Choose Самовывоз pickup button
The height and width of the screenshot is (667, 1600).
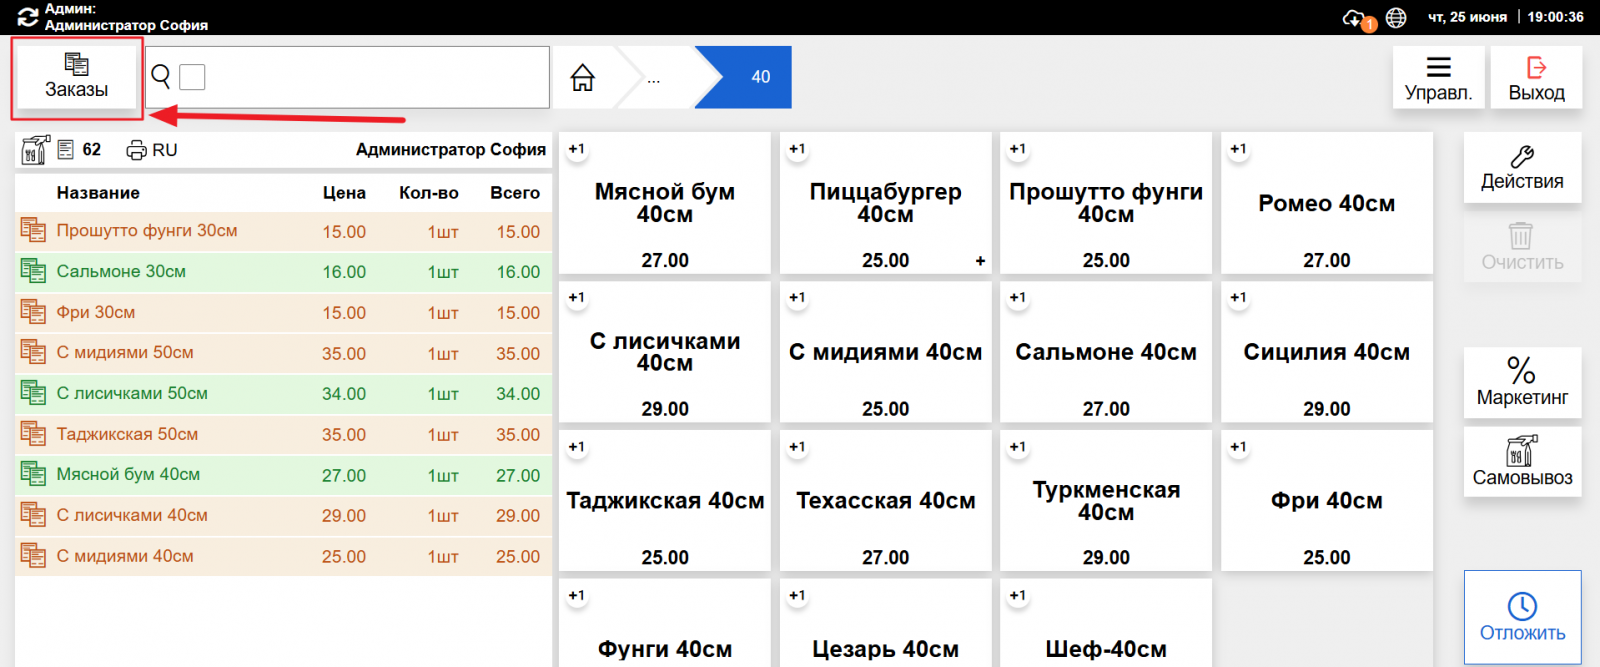tap(1522, 462)
